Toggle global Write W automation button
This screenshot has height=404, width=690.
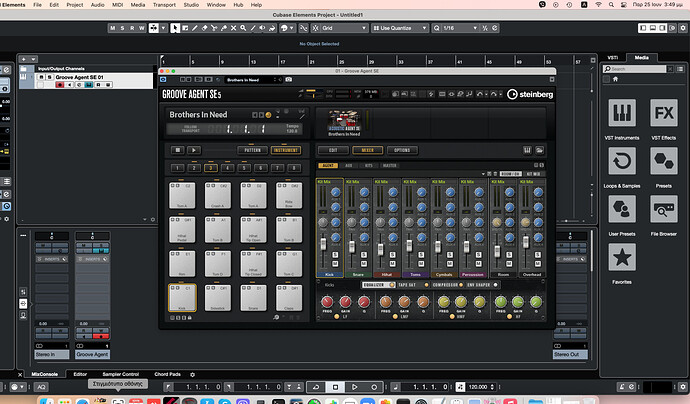[x=142, y=28]
